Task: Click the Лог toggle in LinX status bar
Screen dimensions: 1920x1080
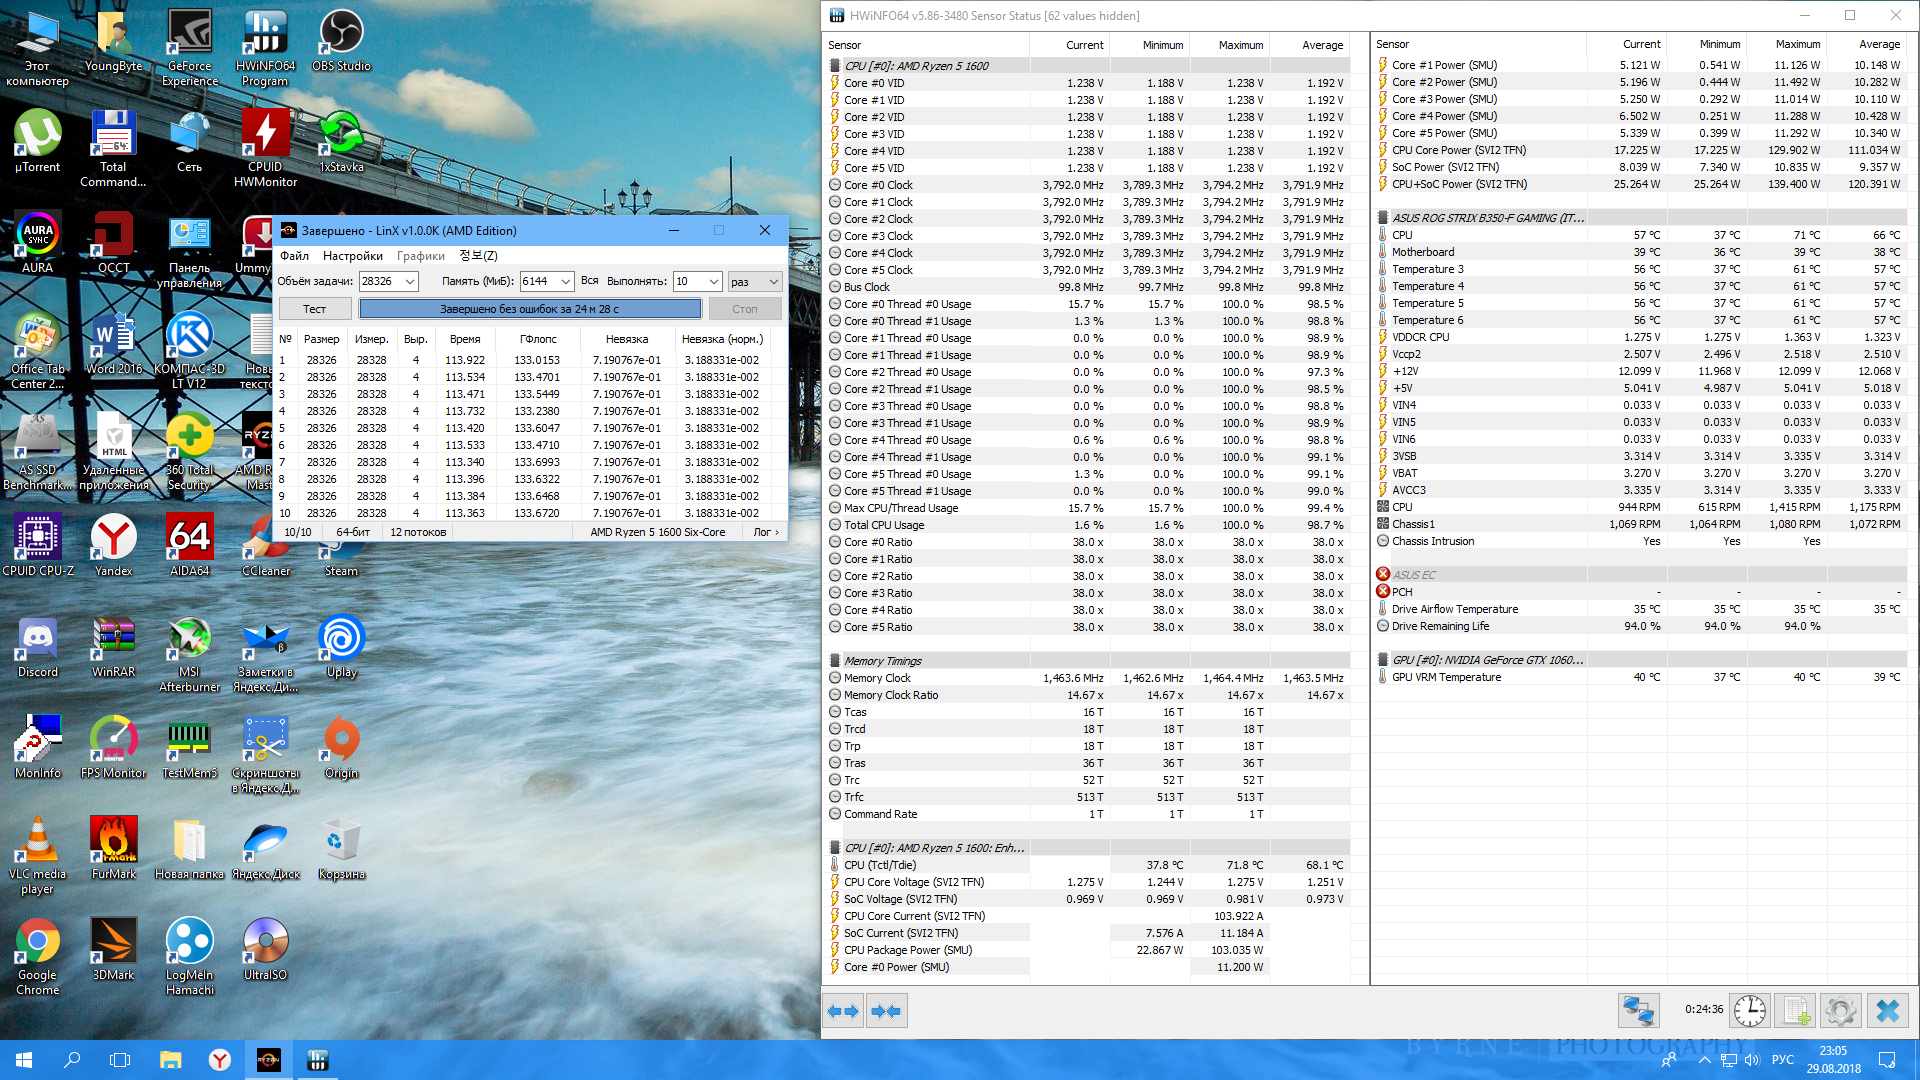Action: 765,532
